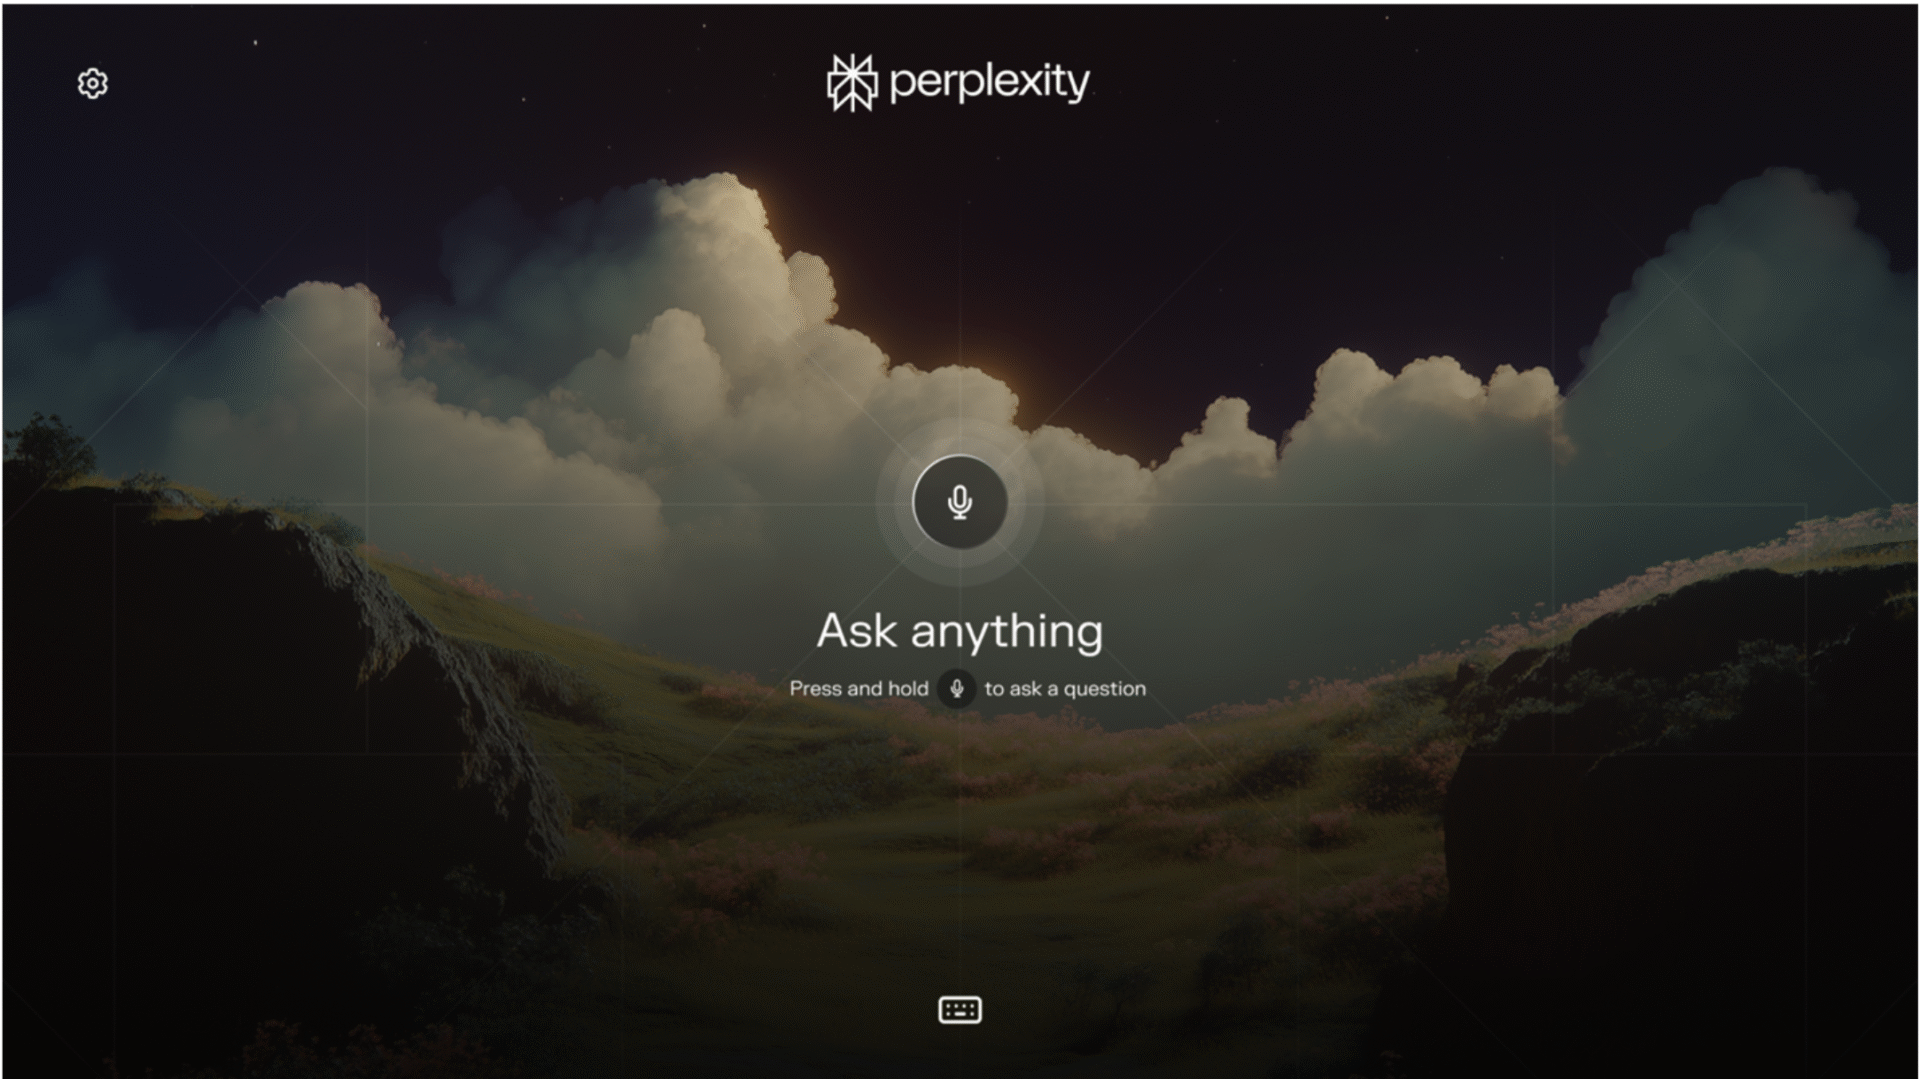Viewport: 1920px width, 1079px height.
Task: Start voice input with the center mic
Action: 959,501
